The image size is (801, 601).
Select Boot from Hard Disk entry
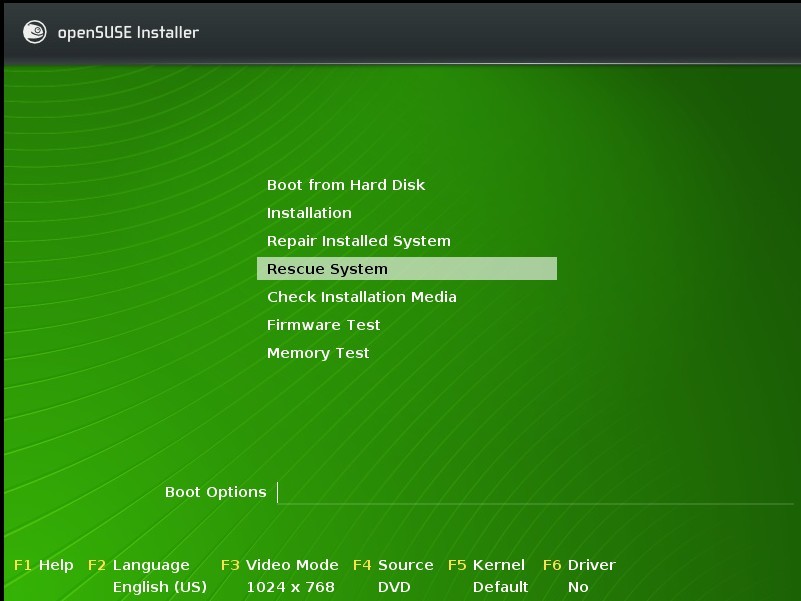pos(345,185)
